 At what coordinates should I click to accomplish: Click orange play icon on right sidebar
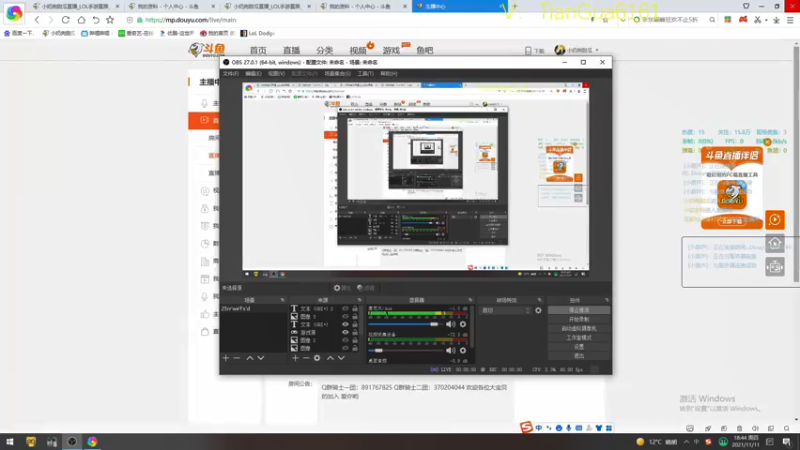[x=774, y=220]
